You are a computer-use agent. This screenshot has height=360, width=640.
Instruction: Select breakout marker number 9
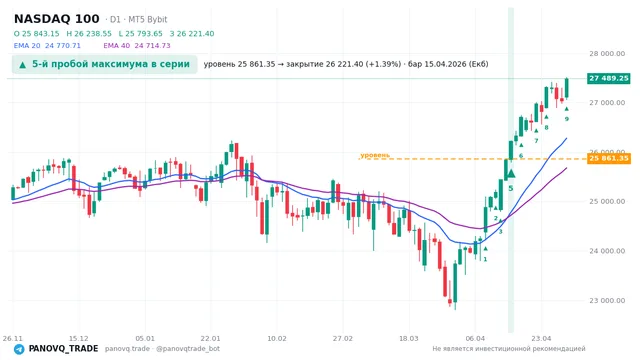point(567,119)
